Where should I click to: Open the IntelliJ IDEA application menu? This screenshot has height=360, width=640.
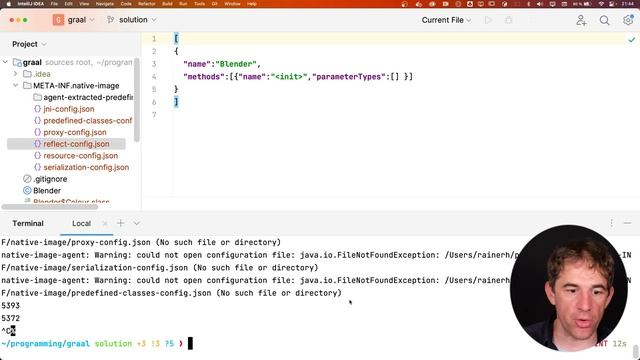click(31, 4)
